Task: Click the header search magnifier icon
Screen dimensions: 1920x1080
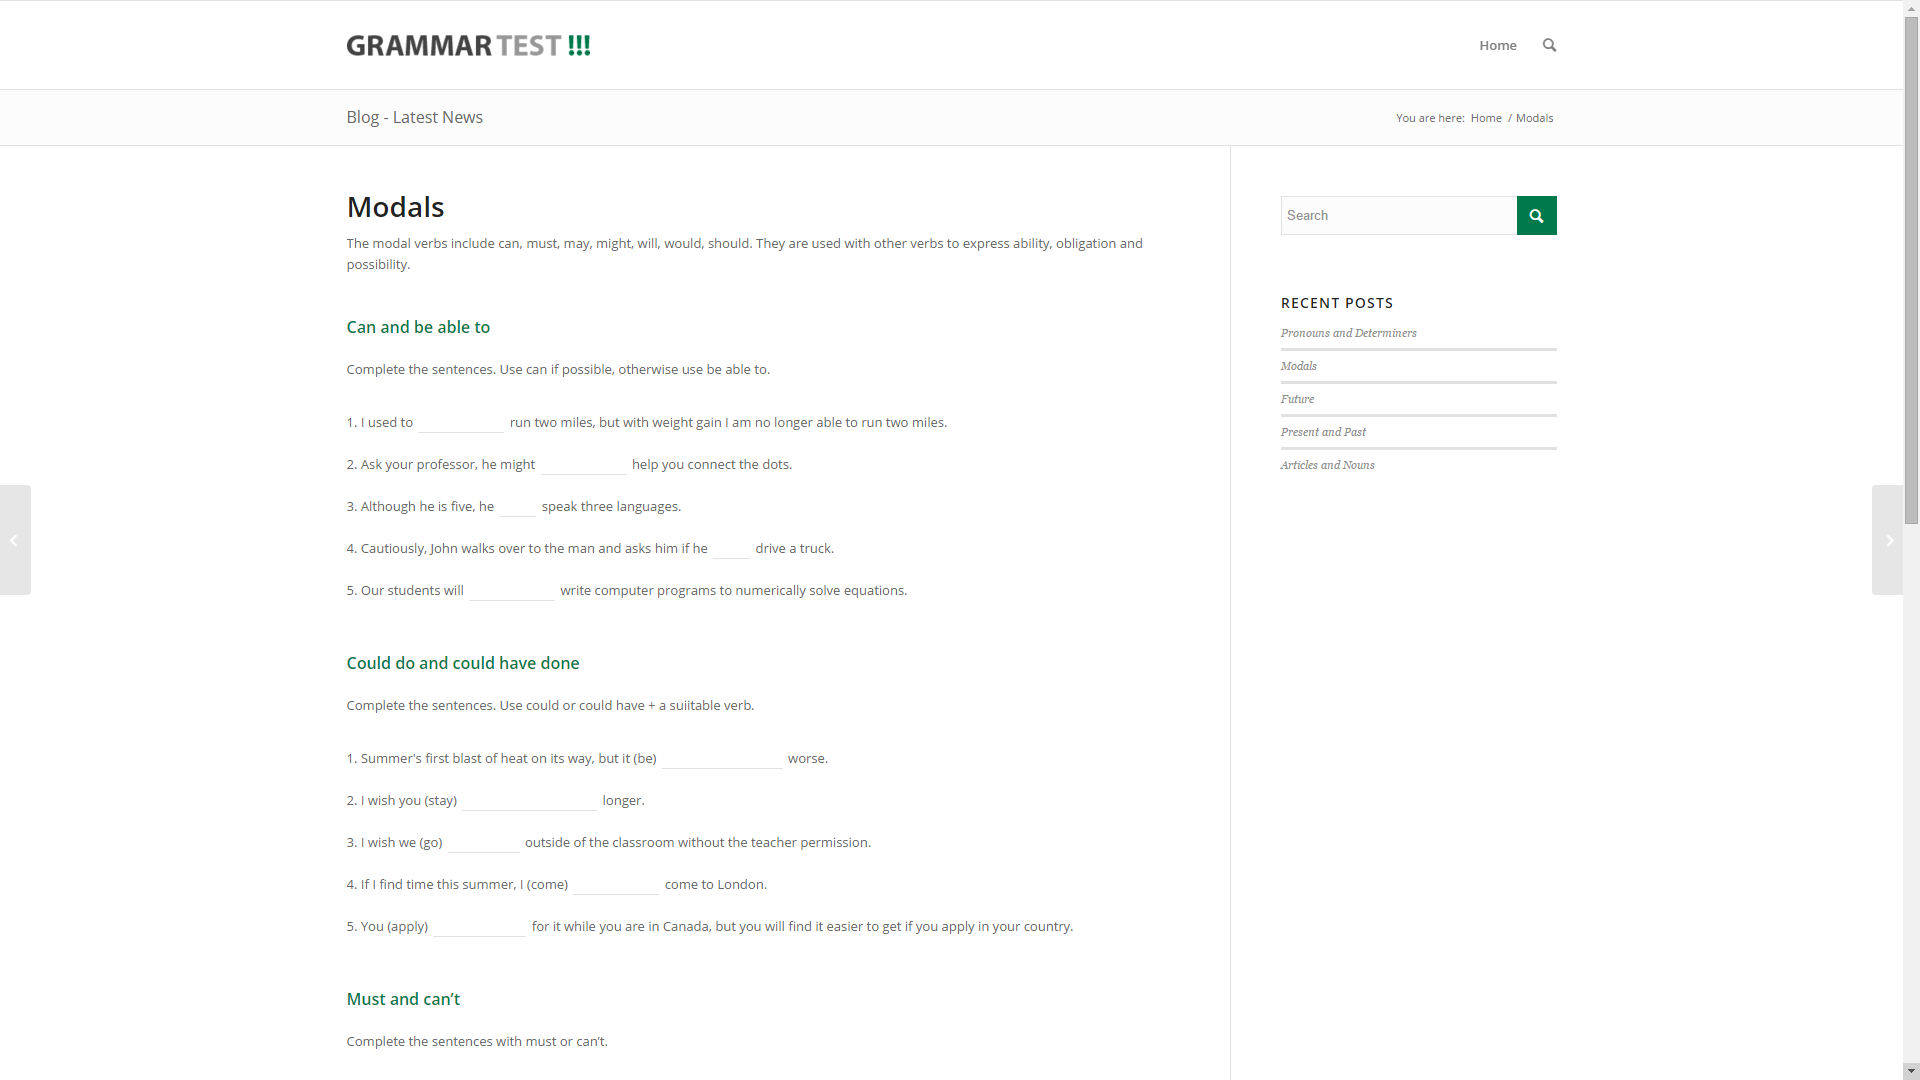Action: click(1549, 45)
